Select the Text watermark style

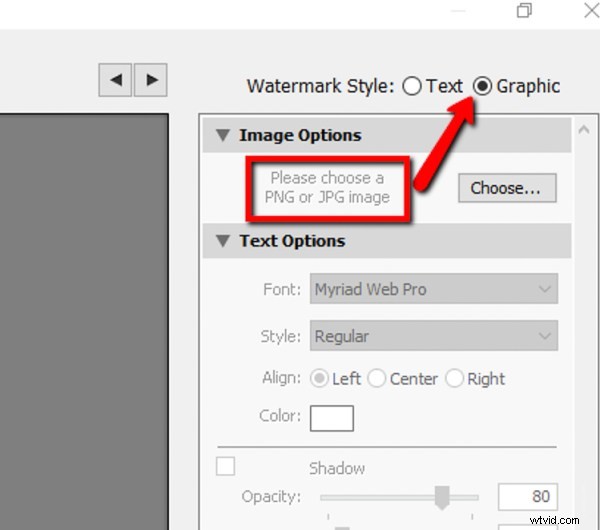[x=412, y=86]
